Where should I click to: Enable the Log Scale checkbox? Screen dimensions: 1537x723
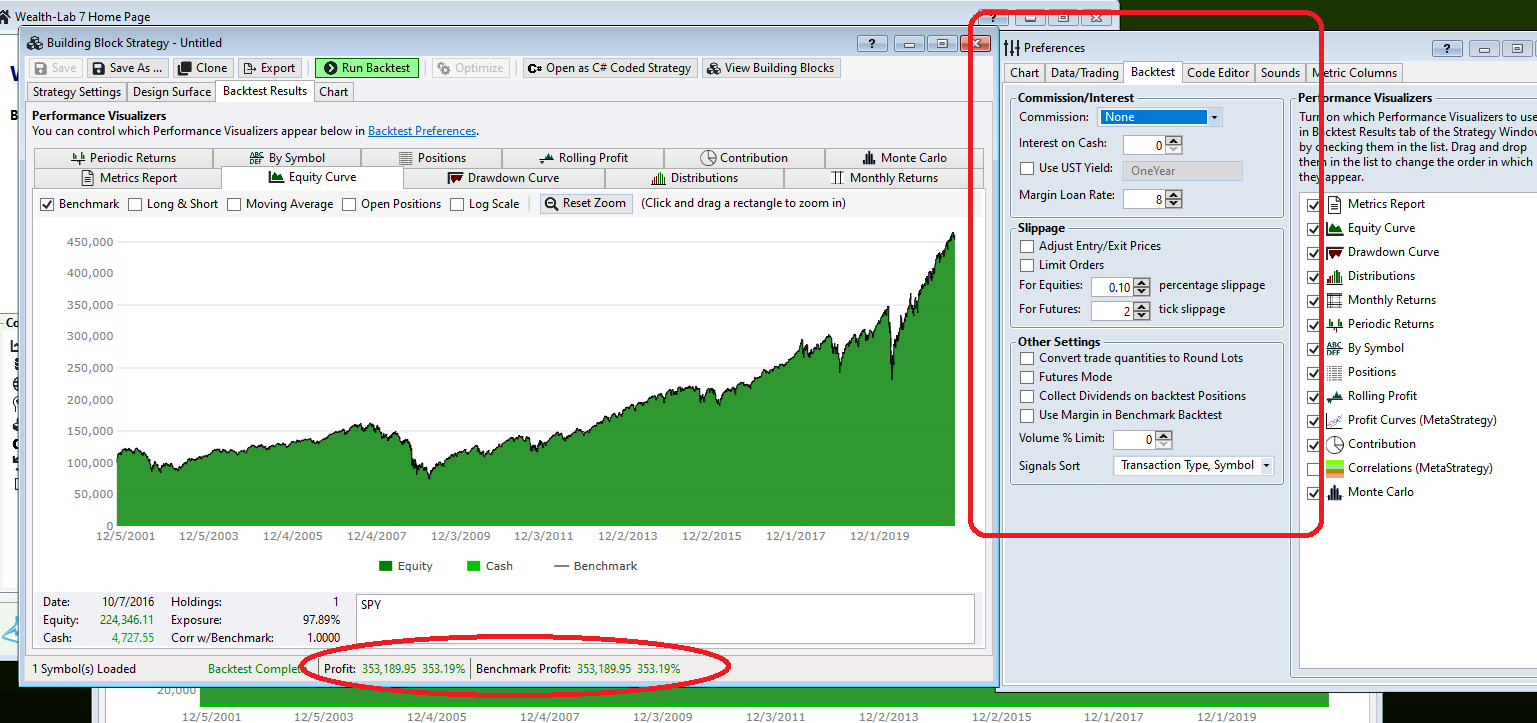[457, 204]
